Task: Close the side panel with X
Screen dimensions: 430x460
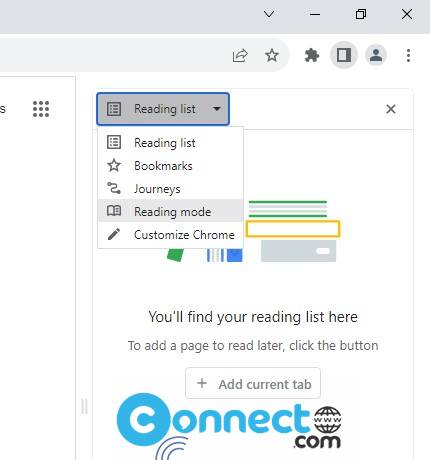Action: coord(391,109)
